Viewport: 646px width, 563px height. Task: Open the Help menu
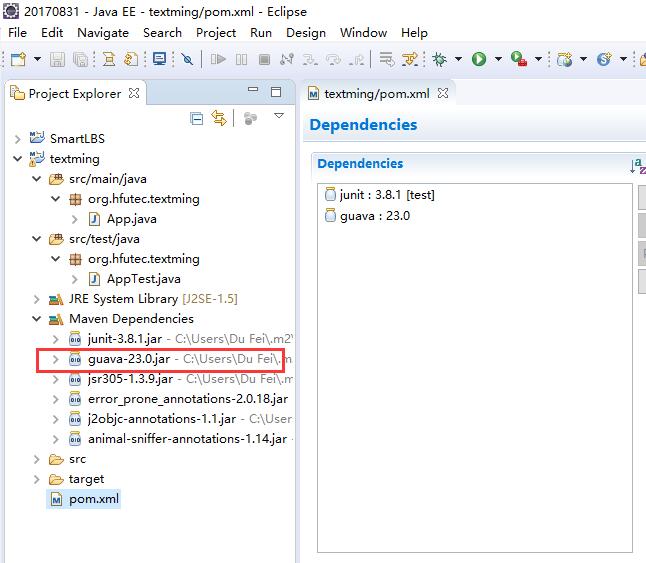click(x=414, y=33)
